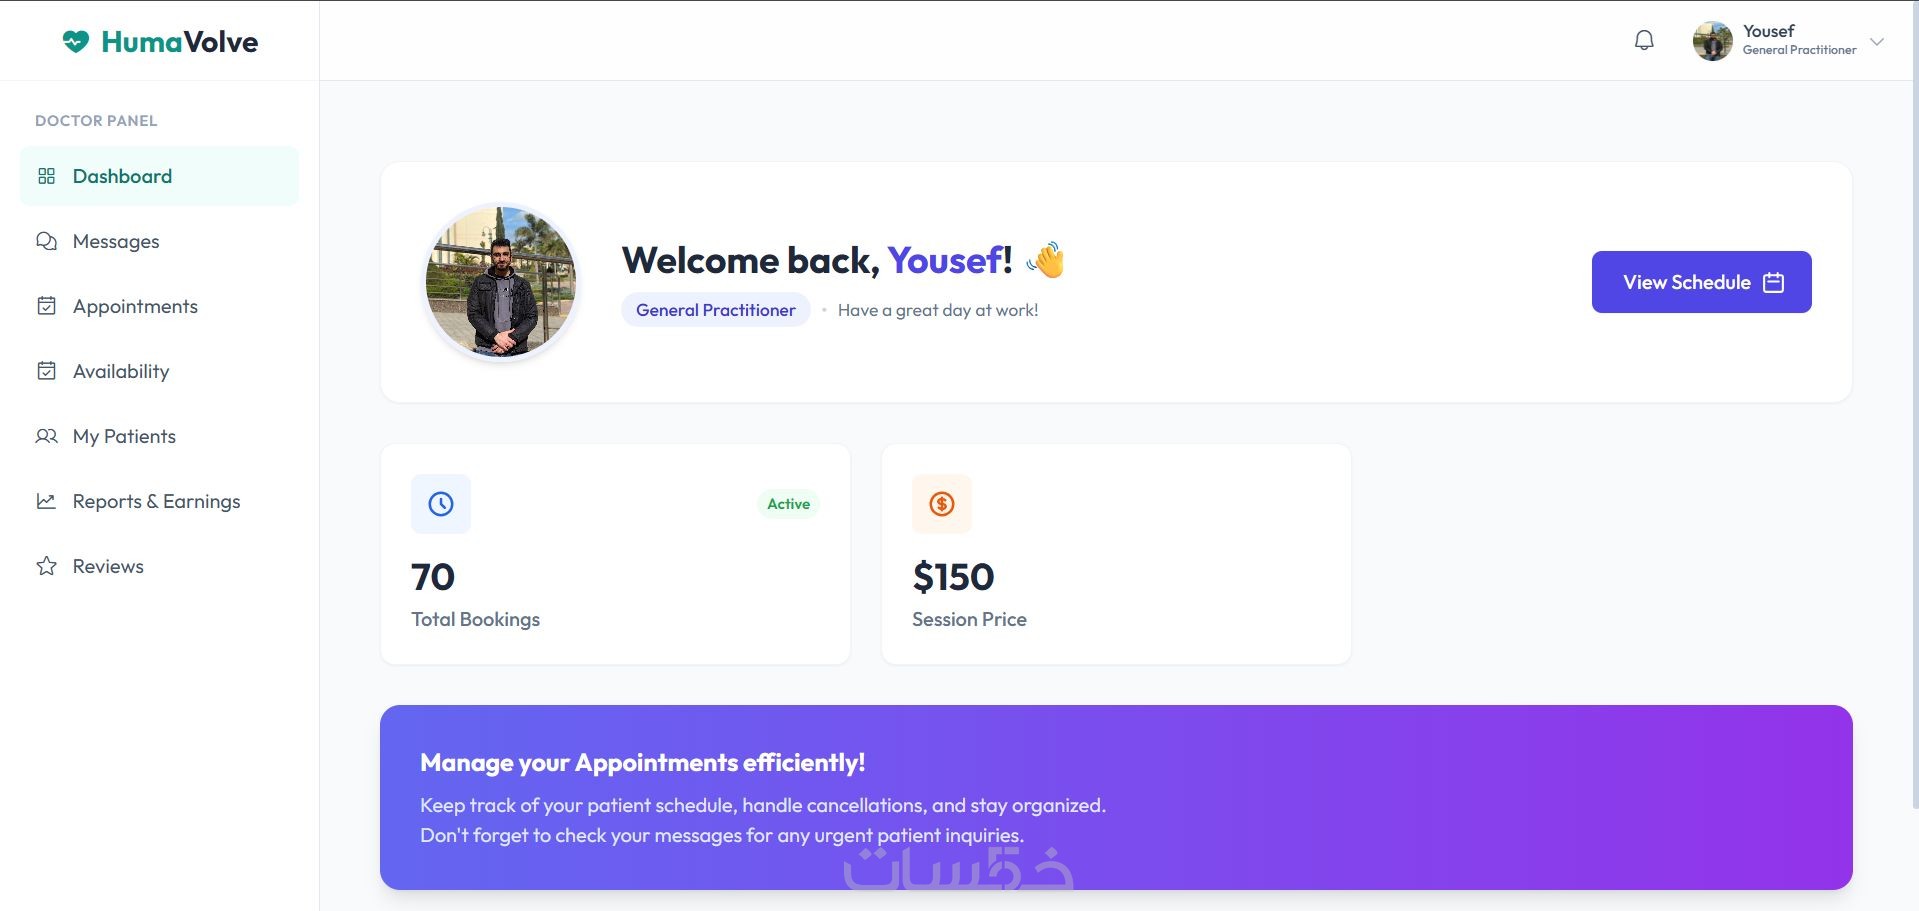Viewport: 1919px width, 911px height.
Task: Click the Appointments calendar icon
Action: tap(46, 307)
